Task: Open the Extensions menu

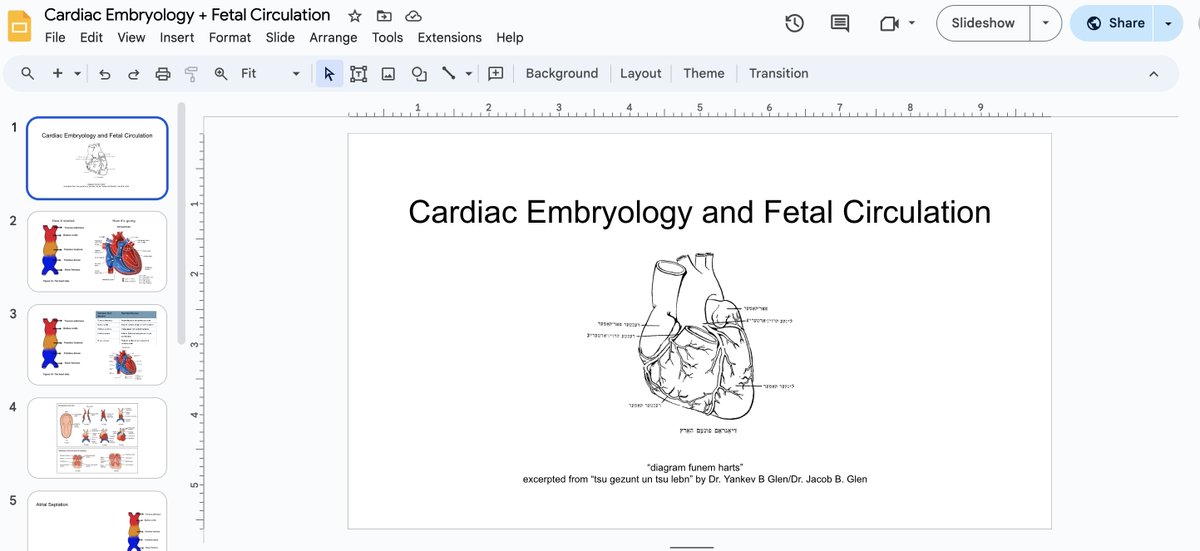Action: 449,37
